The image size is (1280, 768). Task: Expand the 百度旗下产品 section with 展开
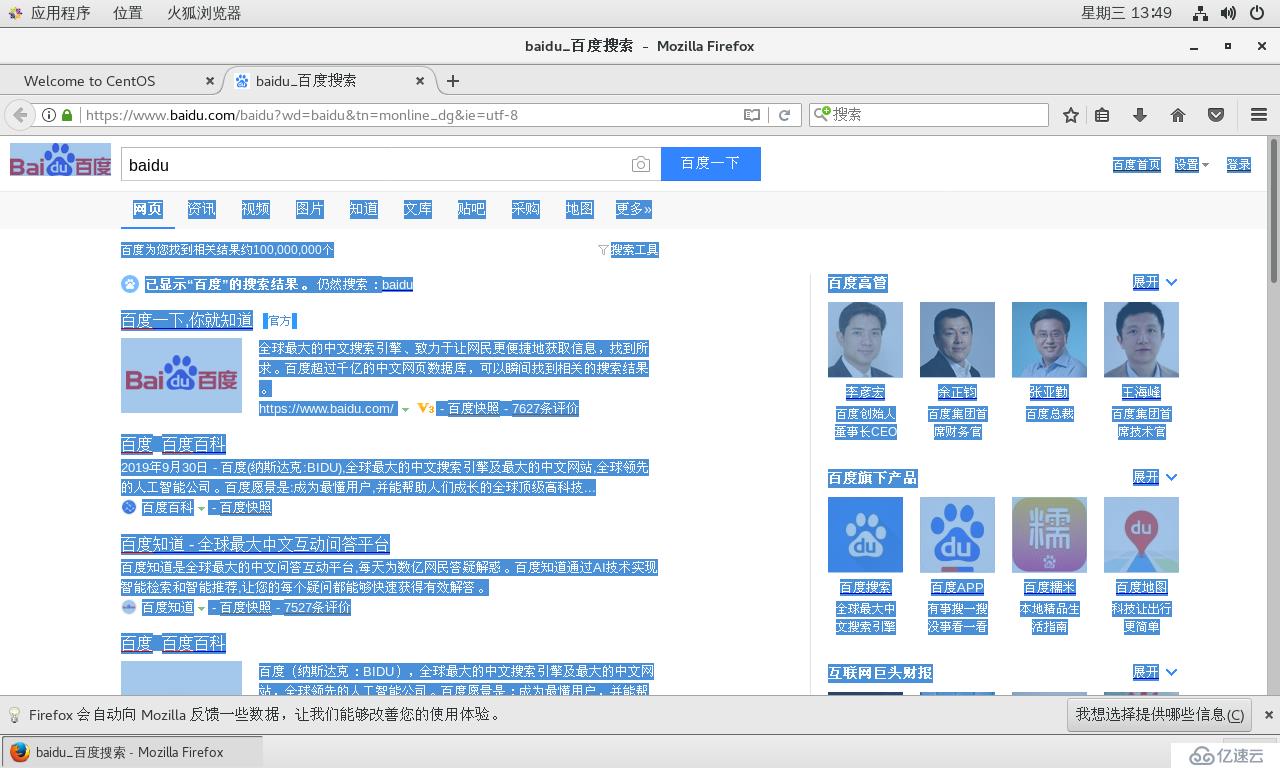[1155, 478]
